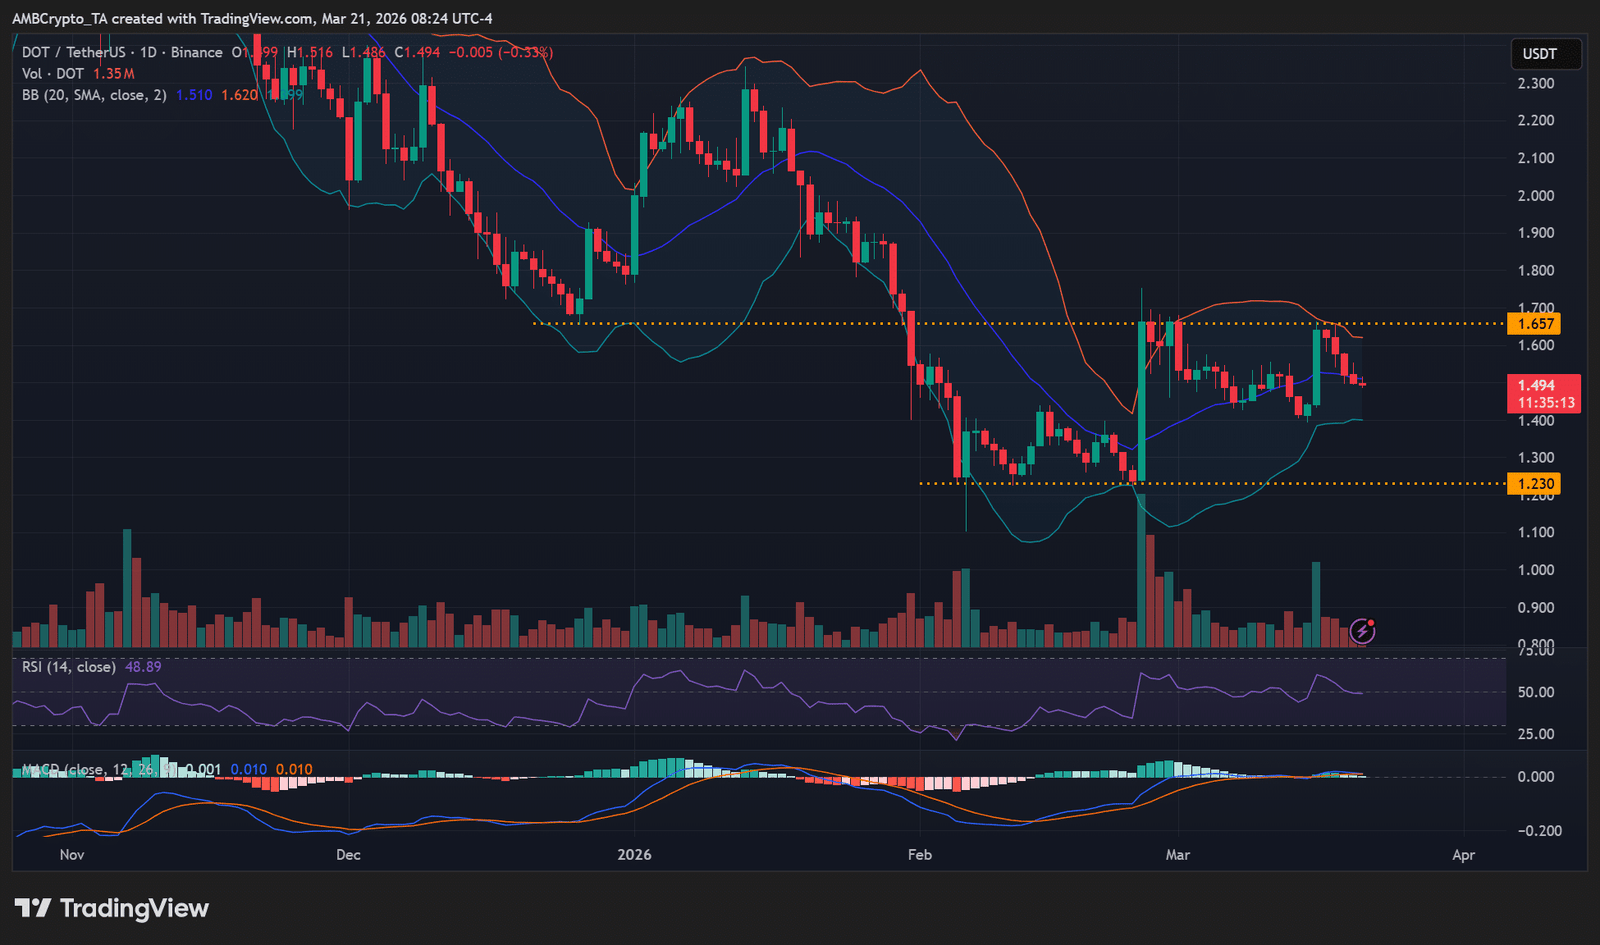This screenshot has width=1600, height=945.
Task: Click the red 1.494 current price label
Action: click(x=1536, y=385)
